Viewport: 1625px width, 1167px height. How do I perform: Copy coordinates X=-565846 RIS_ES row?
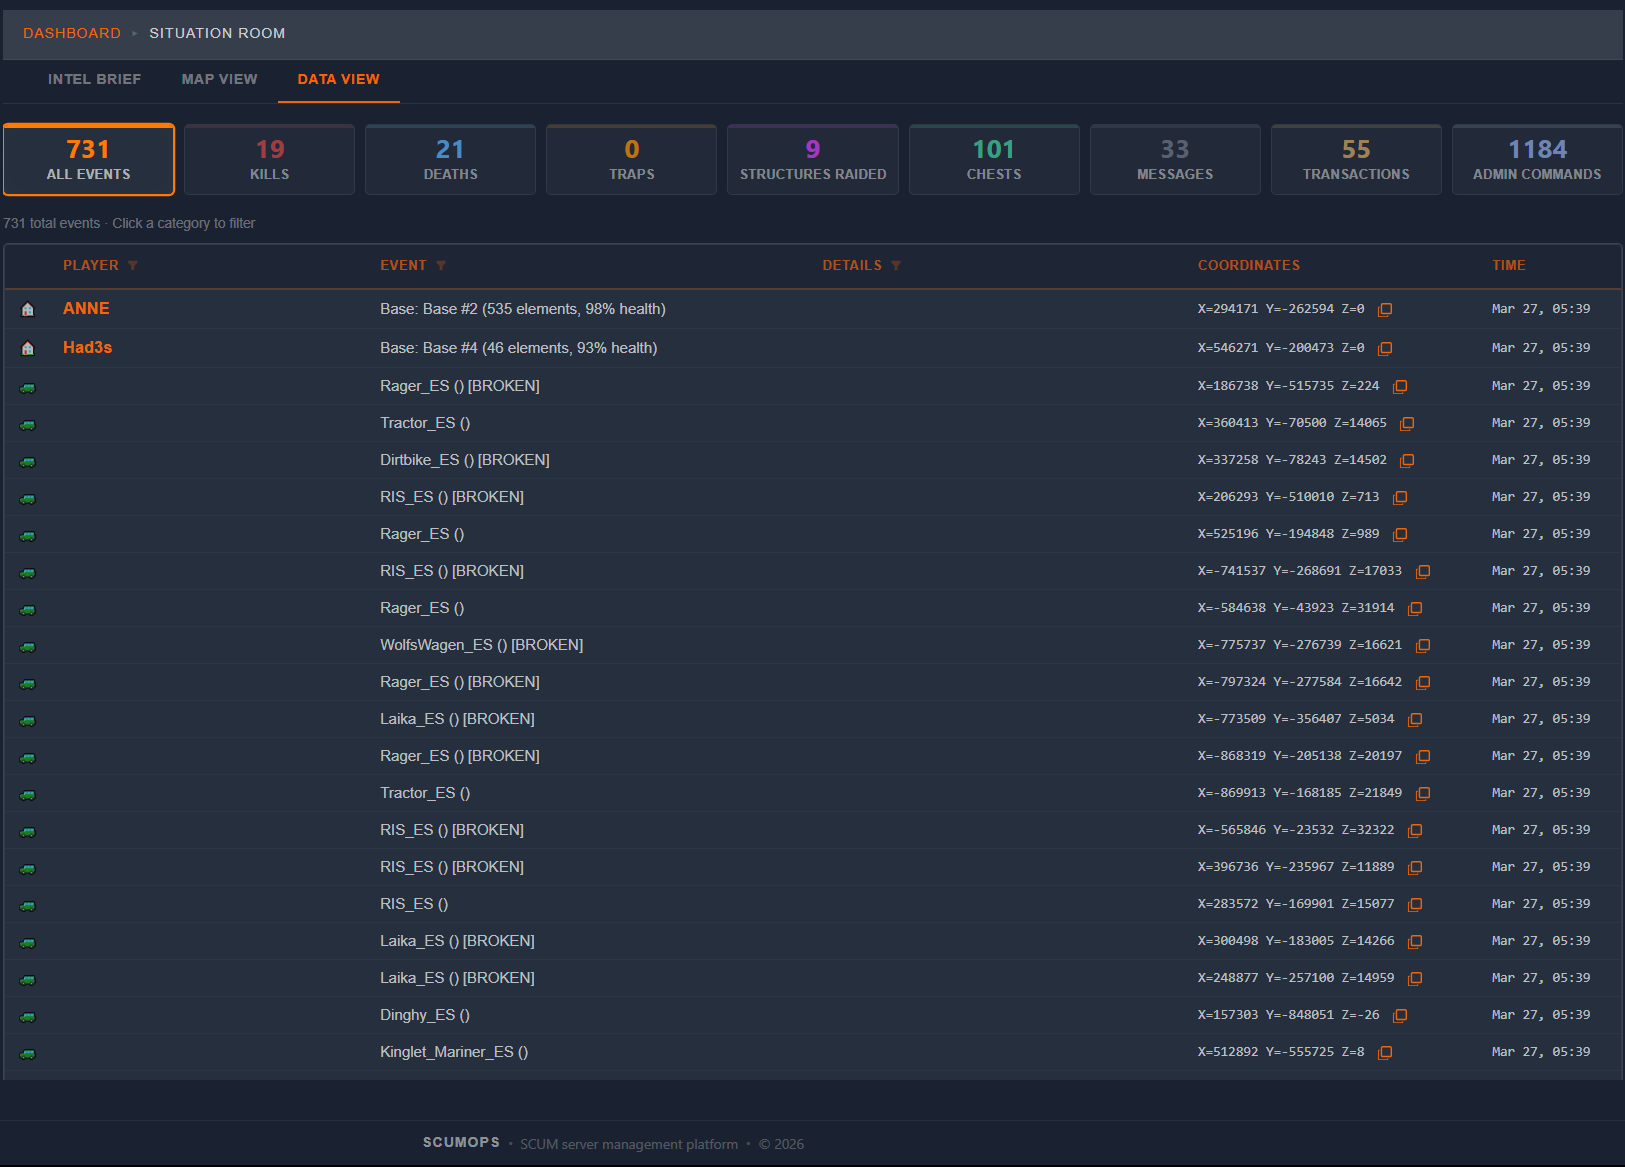pyautogui.click(x=1415, y=831)
